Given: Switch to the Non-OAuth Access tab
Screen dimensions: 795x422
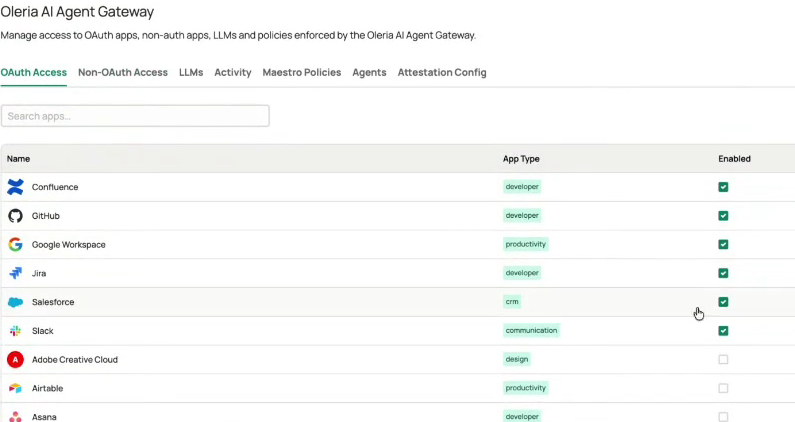Looking at the screenshot, I should [123, 73].
